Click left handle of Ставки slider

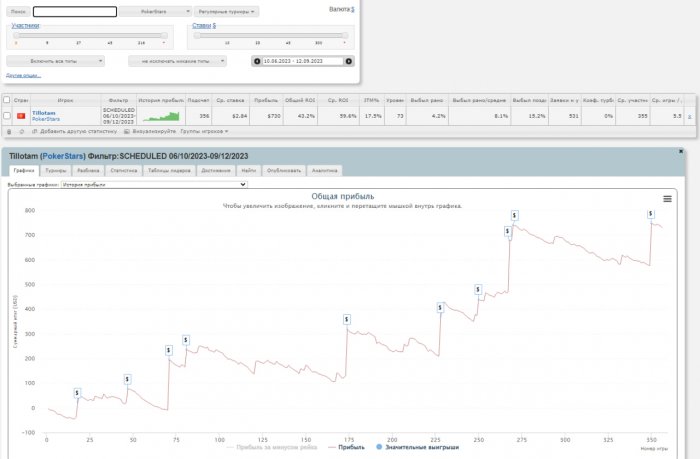[x=197, y=35]
